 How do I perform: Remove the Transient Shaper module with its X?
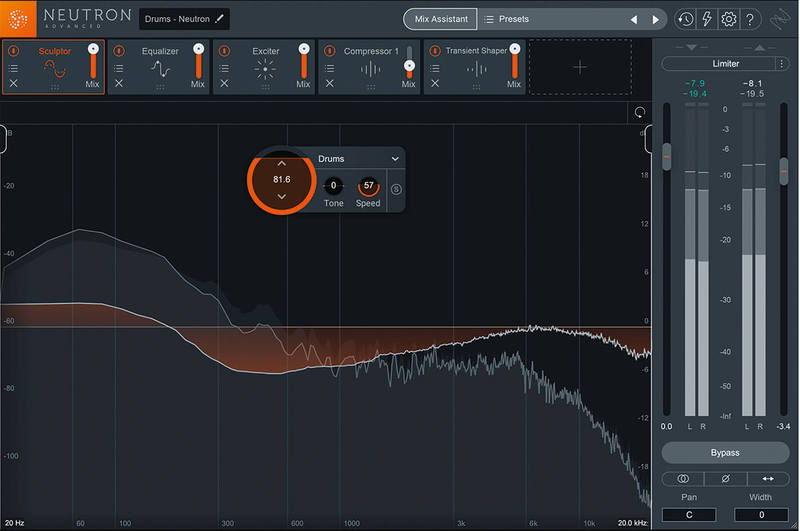pos(435,83)
